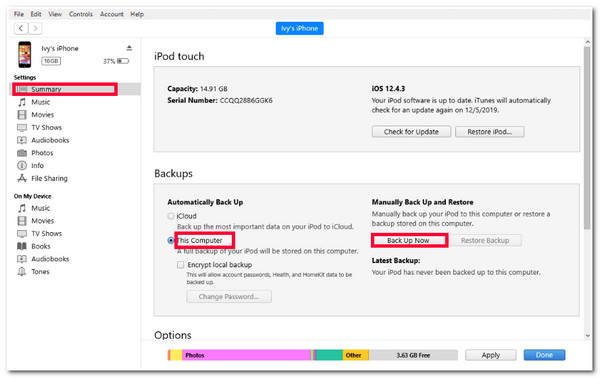Open File Sharing settings
The width and height of the screenshot is (600, 378).
click(x=49, y=178)
